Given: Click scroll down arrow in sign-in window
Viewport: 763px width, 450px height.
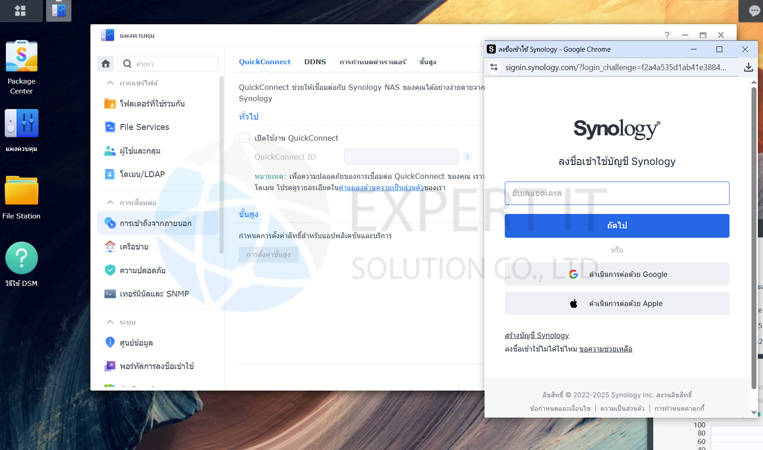Looking at the screenshot, I should tap(754, 413).
